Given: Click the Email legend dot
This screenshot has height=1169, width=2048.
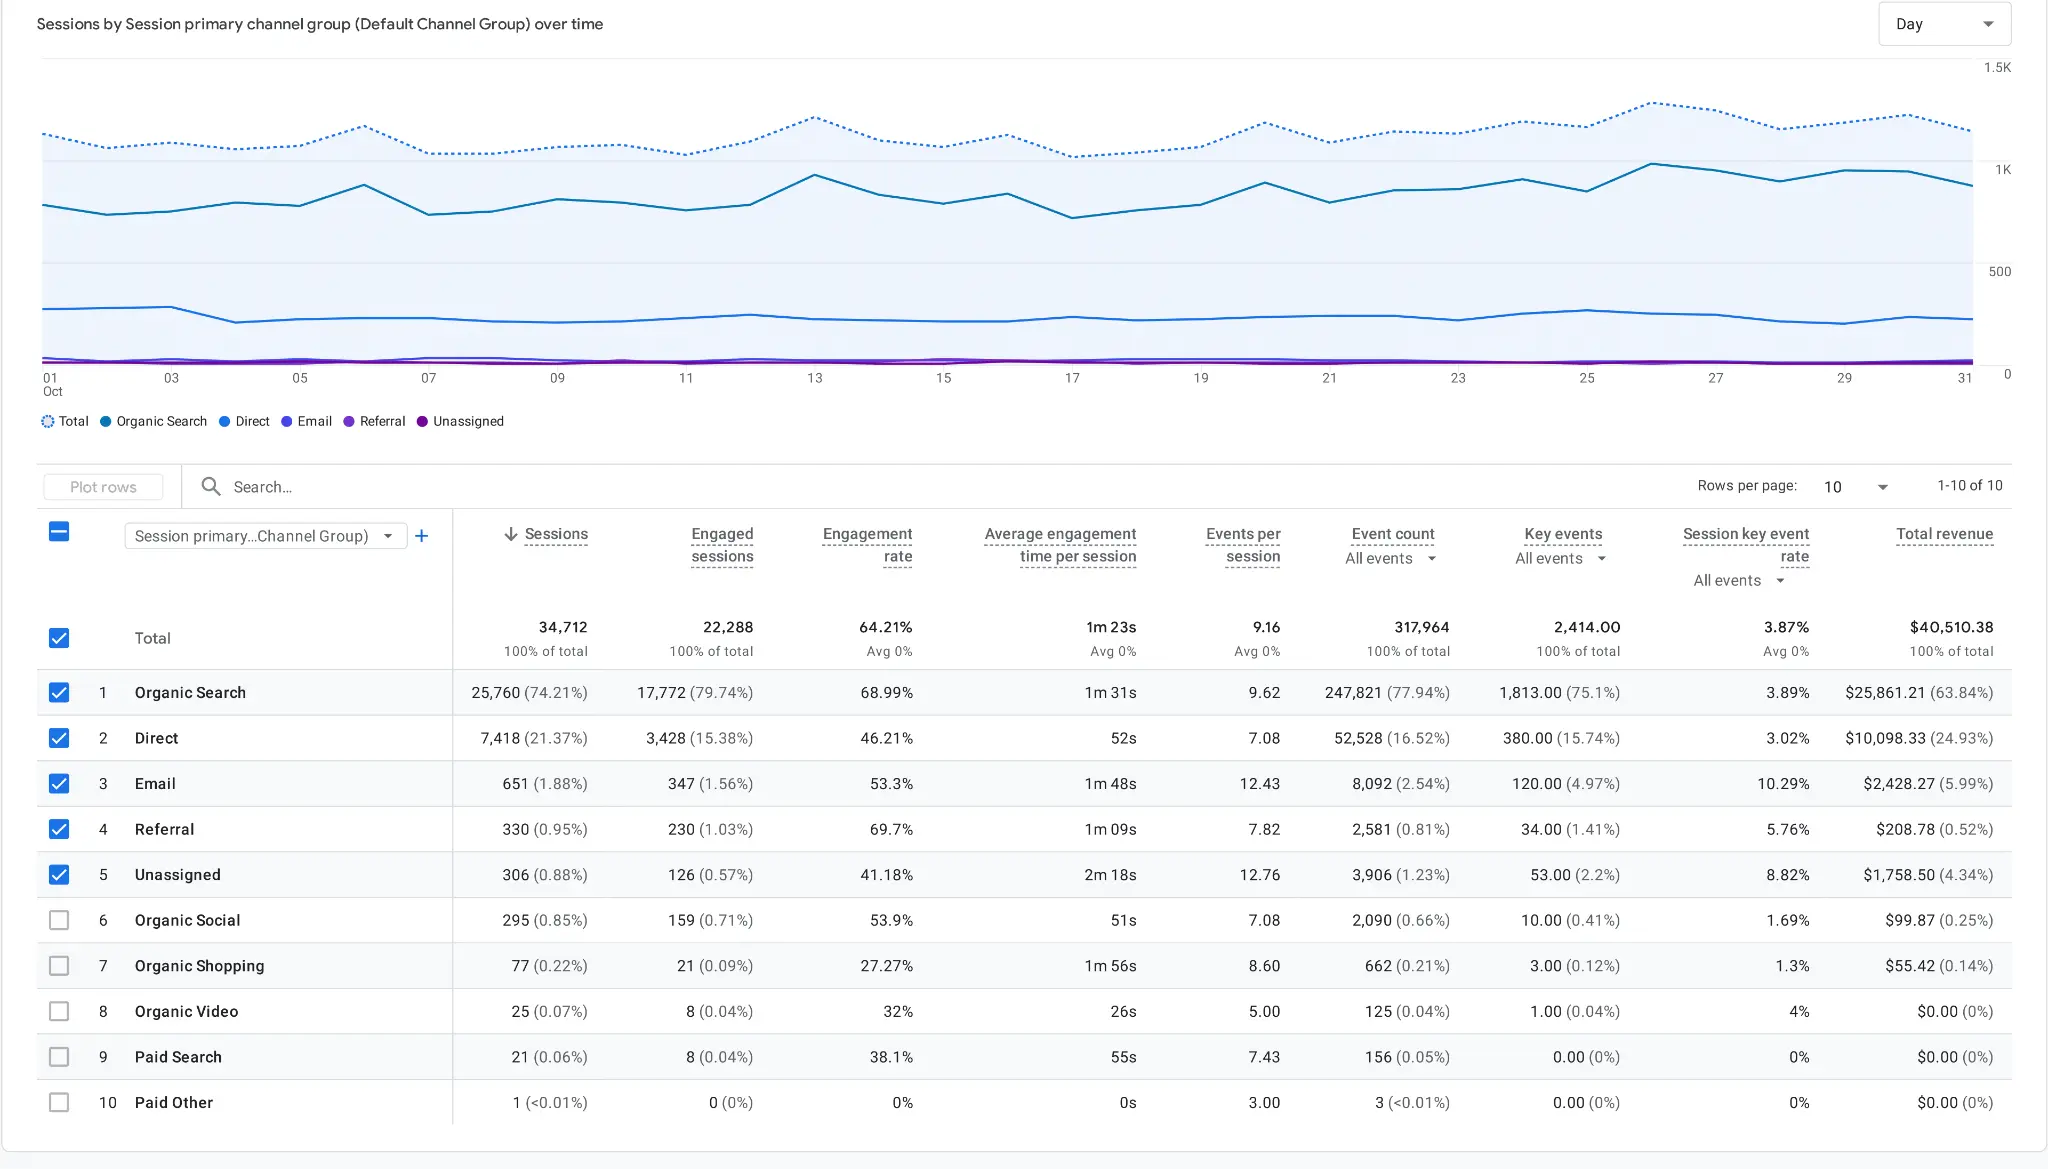Looking at the screenshot, I should coord(287,421).
